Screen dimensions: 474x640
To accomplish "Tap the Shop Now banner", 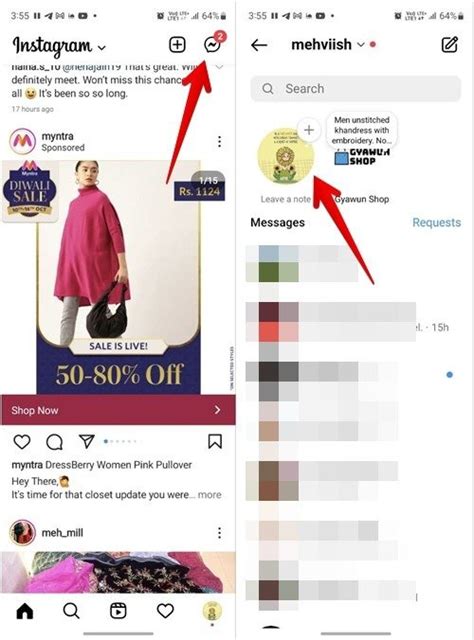I will [118, 410].
